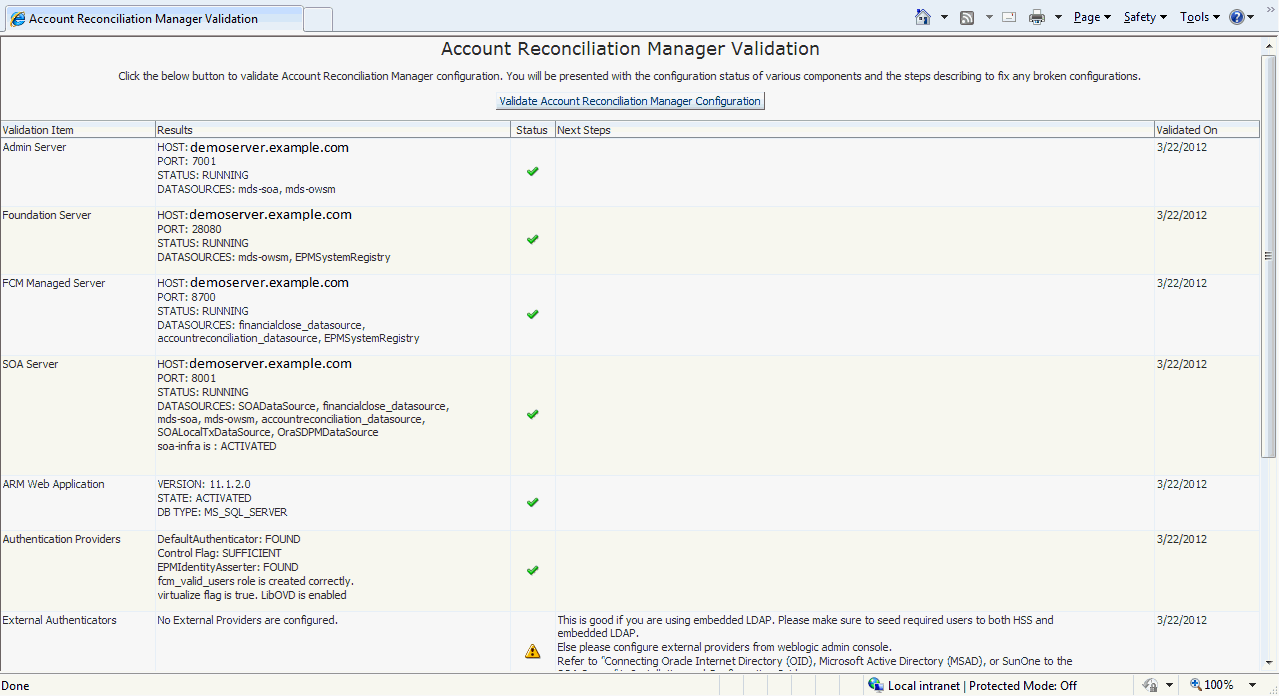Click the warning icon for External Authenticators
1279x696 pixels.
point(532,651)
